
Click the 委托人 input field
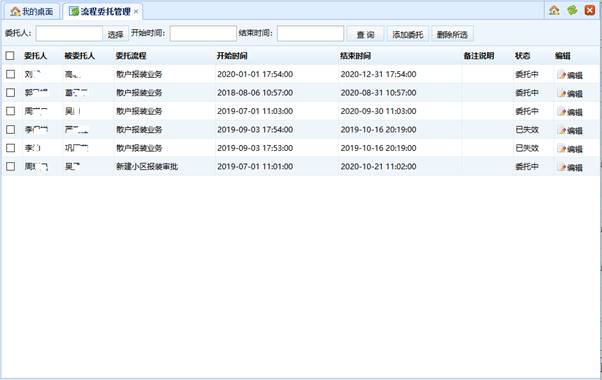(x=69, y=34)
